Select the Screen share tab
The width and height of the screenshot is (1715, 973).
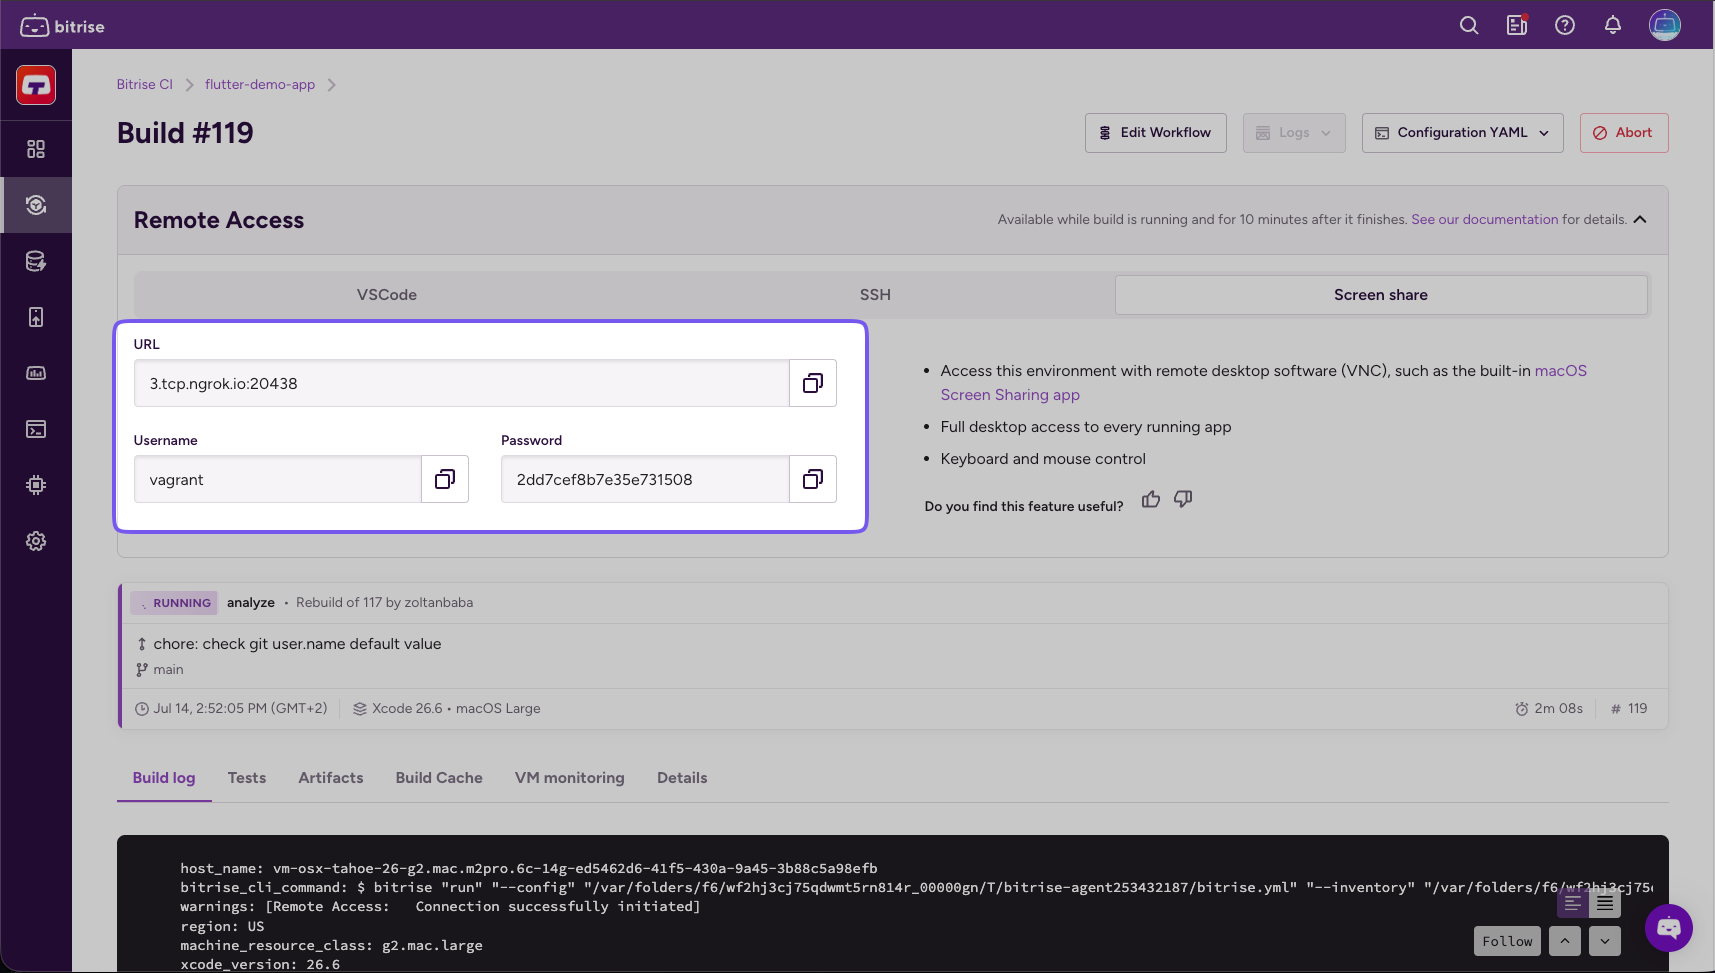1381,295
